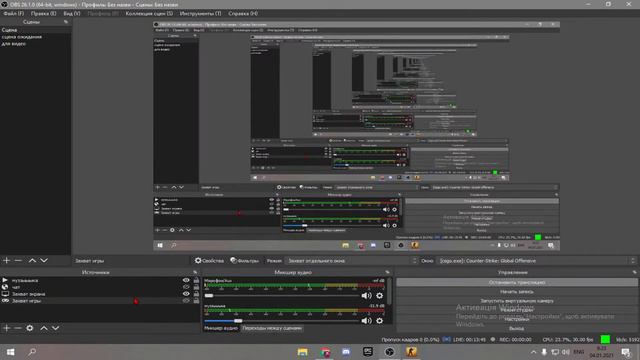Open File Explorer from taskbar

click(x=302, y=352)
